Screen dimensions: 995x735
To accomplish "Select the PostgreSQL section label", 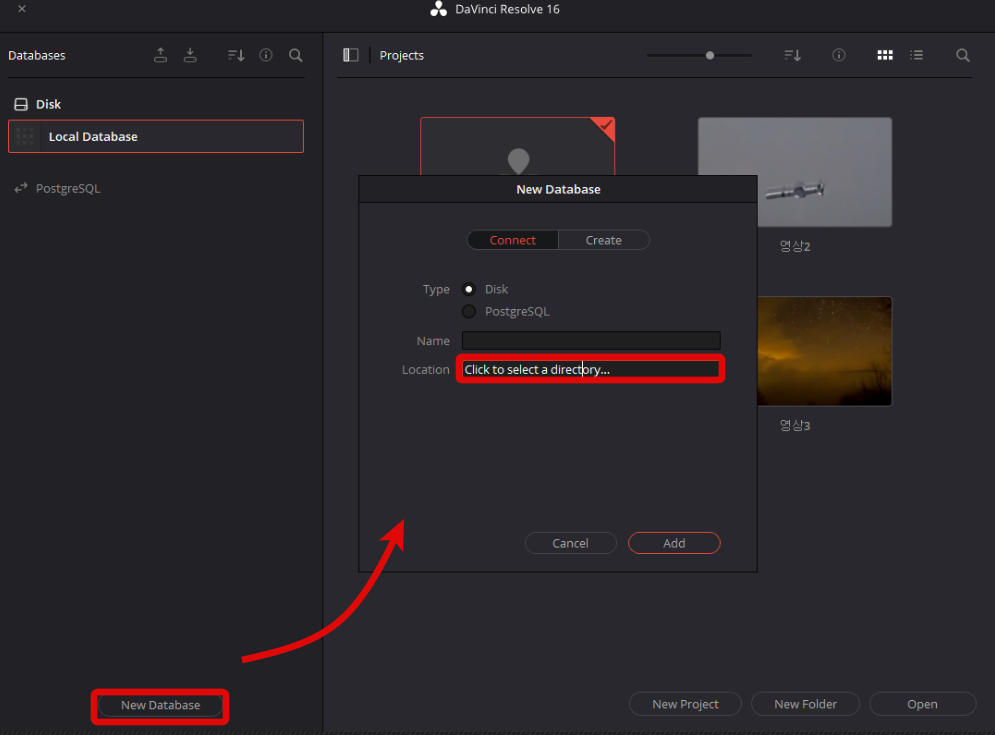I will pos(68,189).
